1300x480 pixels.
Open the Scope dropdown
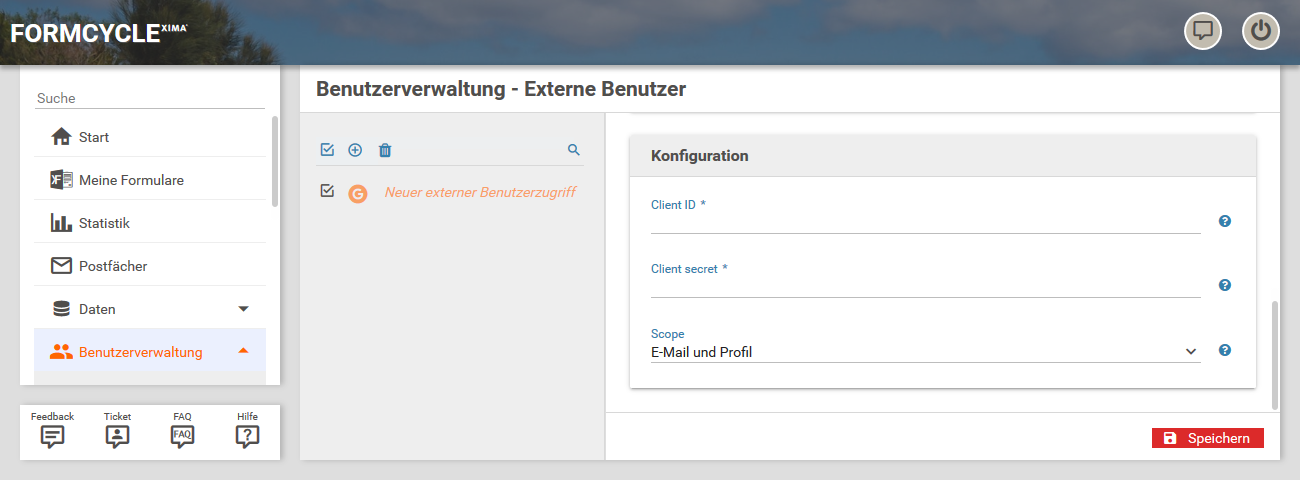click(x=924, y=352)
